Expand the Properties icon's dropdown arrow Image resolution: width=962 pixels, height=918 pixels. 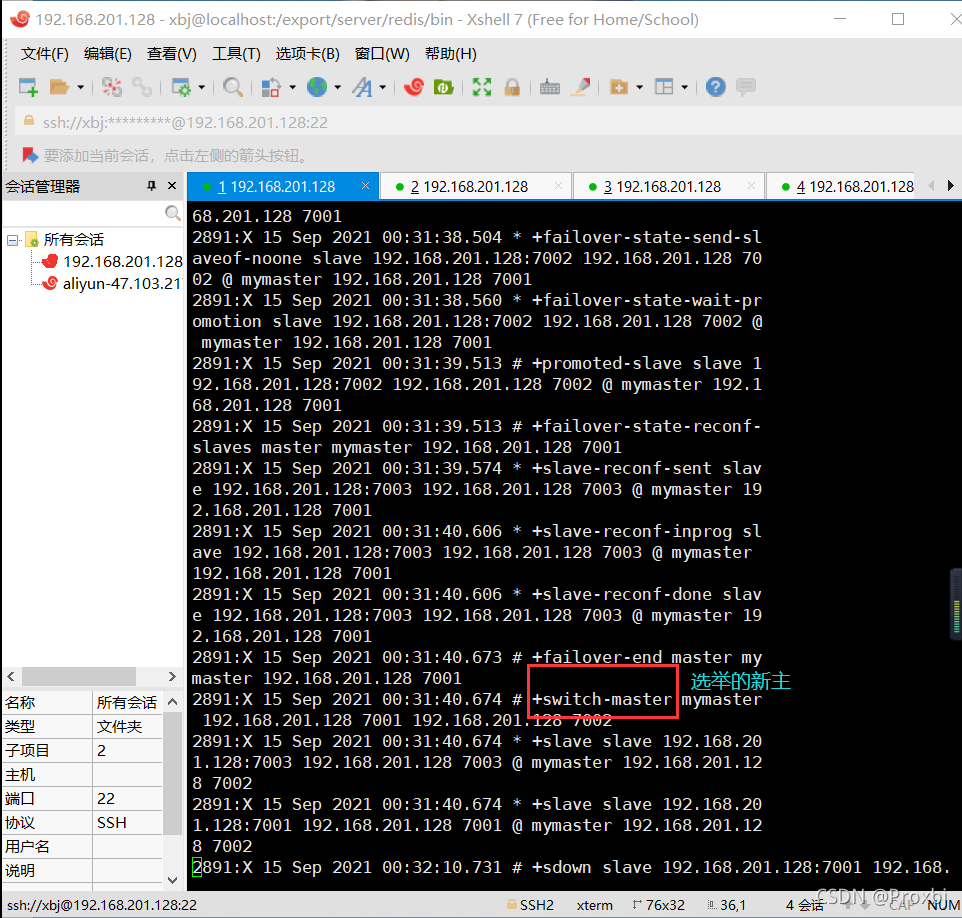(x=201, y=87)
